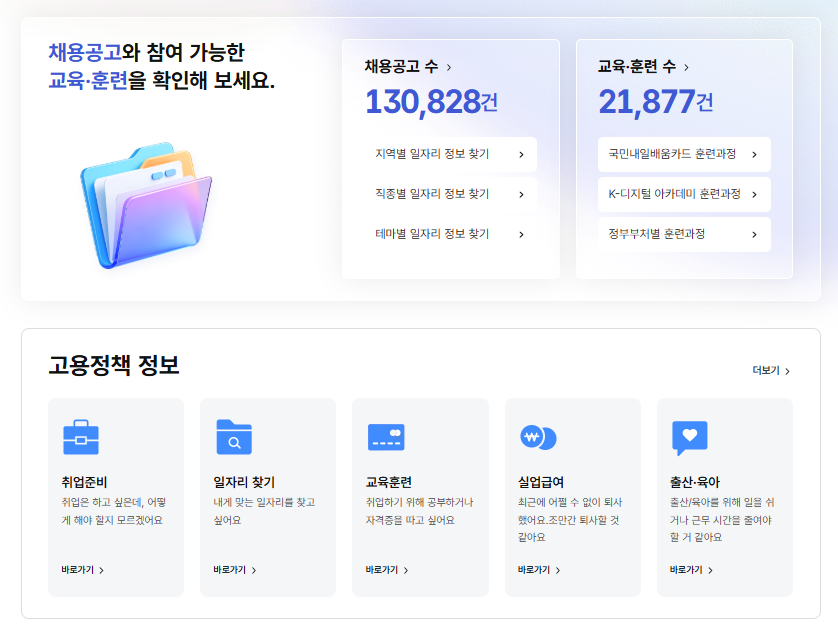Click the chevron on the K-디지털 아카데미 row
Screen dimensions: 838x633
[754, 195]
